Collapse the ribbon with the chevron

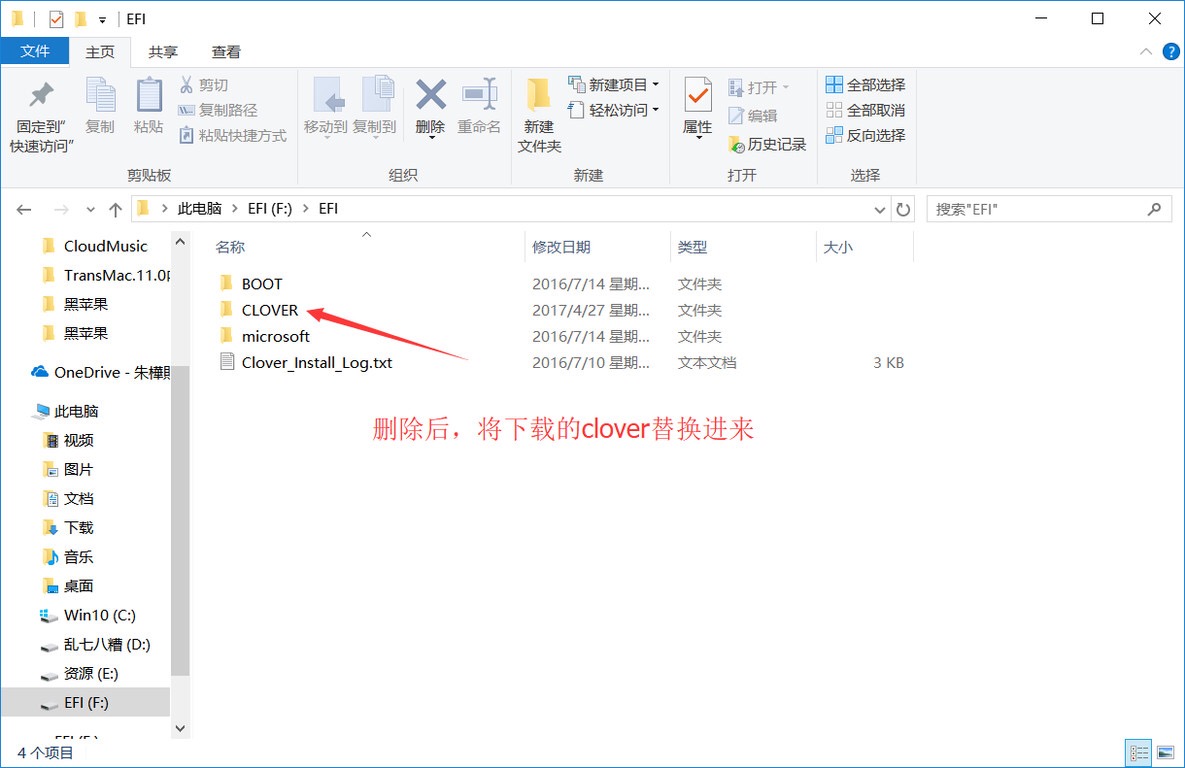tap(1146, 52)
